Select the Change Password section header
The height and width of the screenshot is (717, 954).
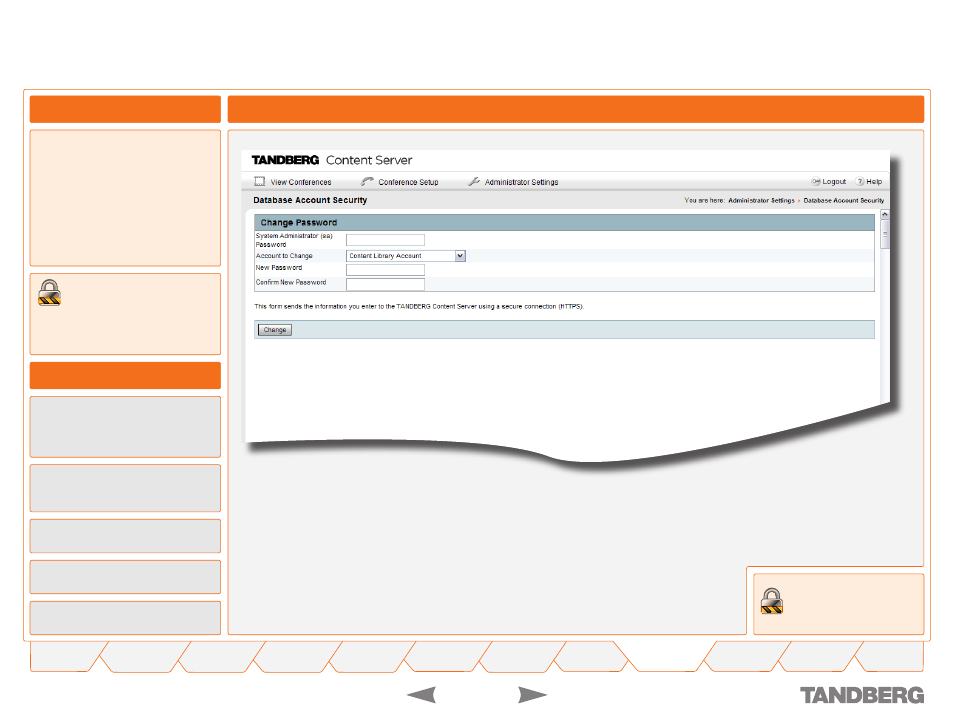pyautogui.click(x=564, y=222)
